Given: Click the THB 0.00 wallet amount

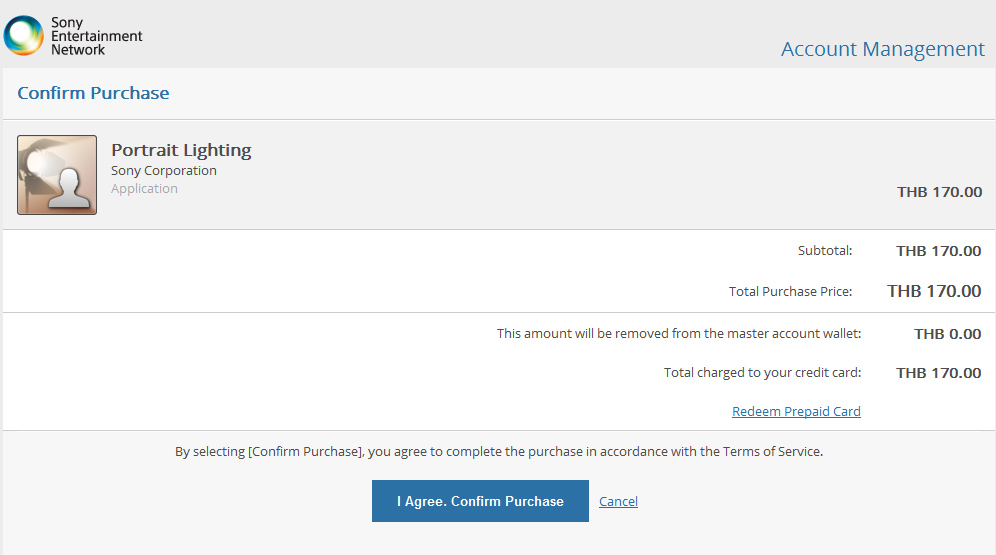Looking at the screenshot, I should click(947, 334).
